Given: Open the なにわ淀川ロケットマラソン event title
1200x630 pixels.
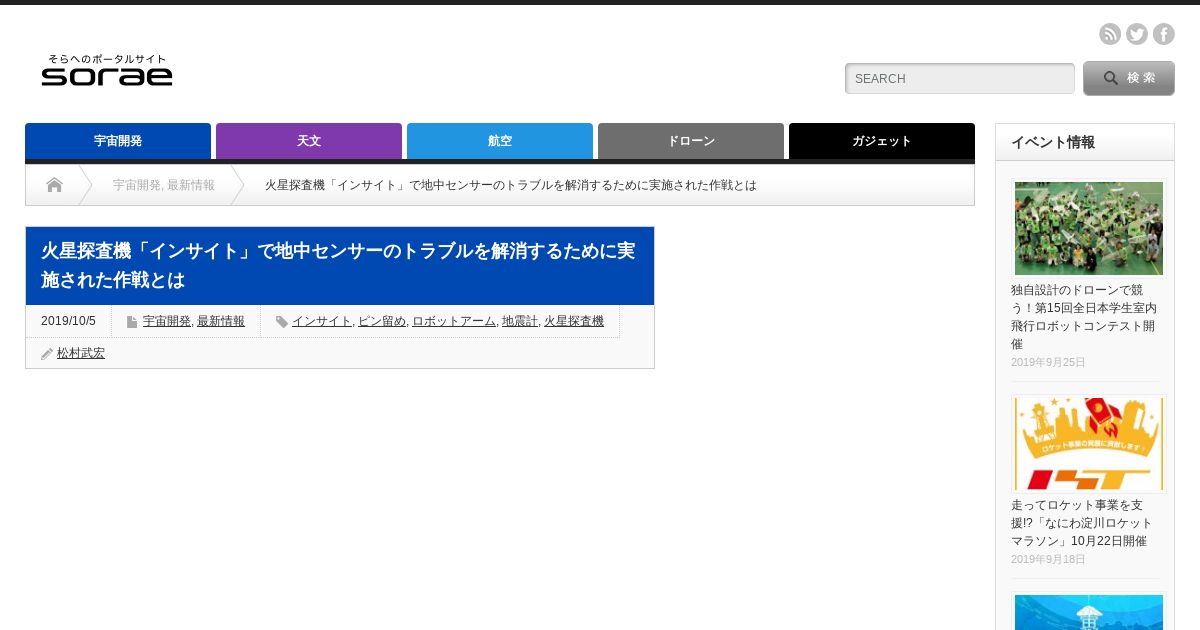Looking at the screenshot, I should [1082, 523].
